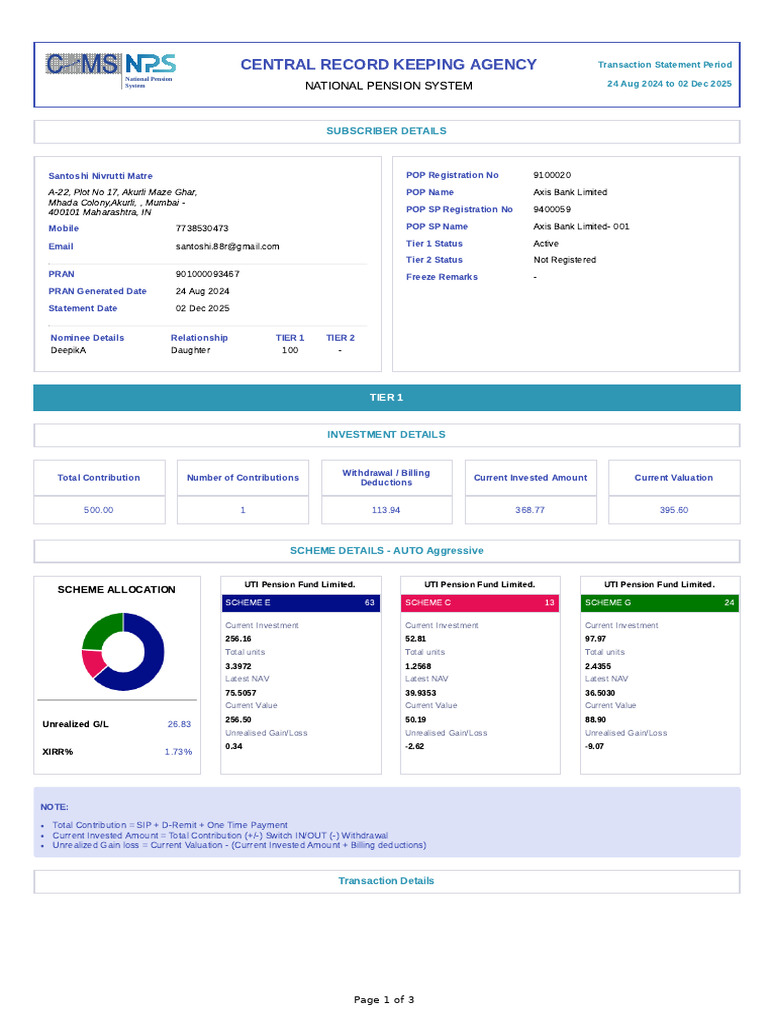This screenshot has height=1024, width=768.
Task: Click POP Registration No value 9100020
Action: coord(552,175)
